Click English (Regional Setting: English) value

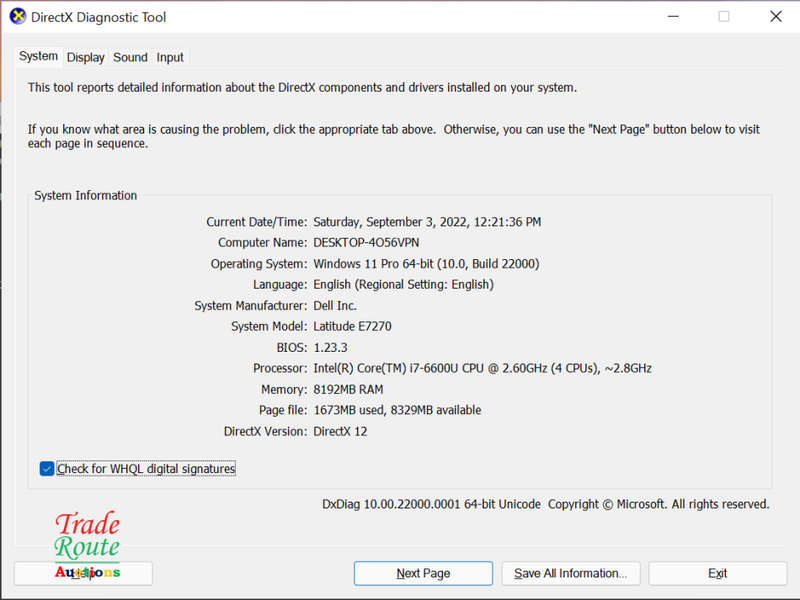(404, 284)
